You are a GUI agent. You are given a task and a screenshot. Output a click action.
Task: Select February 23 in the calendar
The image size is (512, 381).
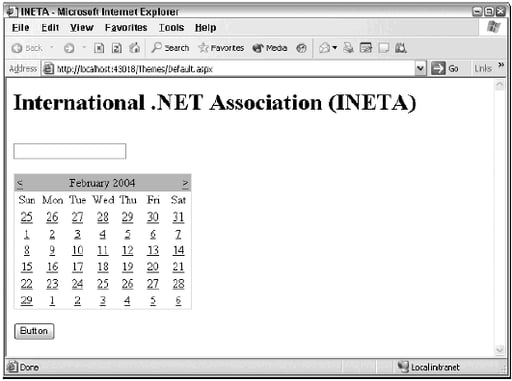tap(52, 284)
